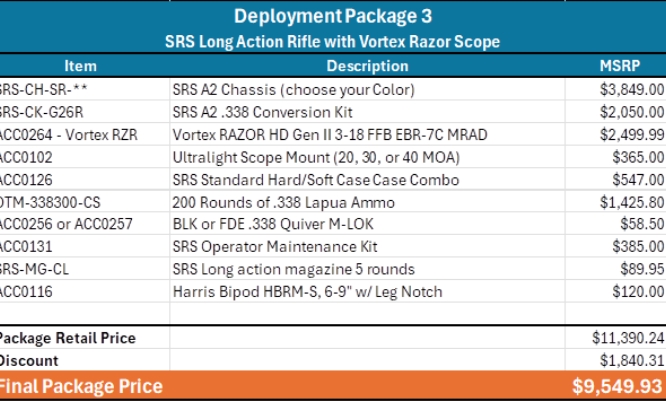Click the Item column header
Viewport: 666px width, 401px height.
[80, 66]
